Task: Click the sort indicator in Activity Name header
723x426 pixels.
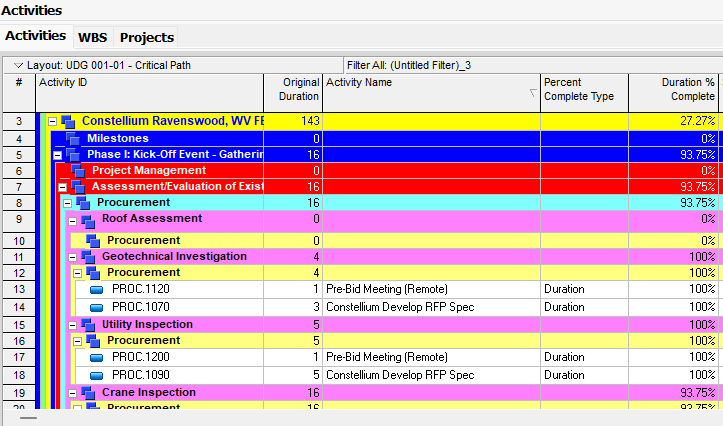Action: (533, 93)
